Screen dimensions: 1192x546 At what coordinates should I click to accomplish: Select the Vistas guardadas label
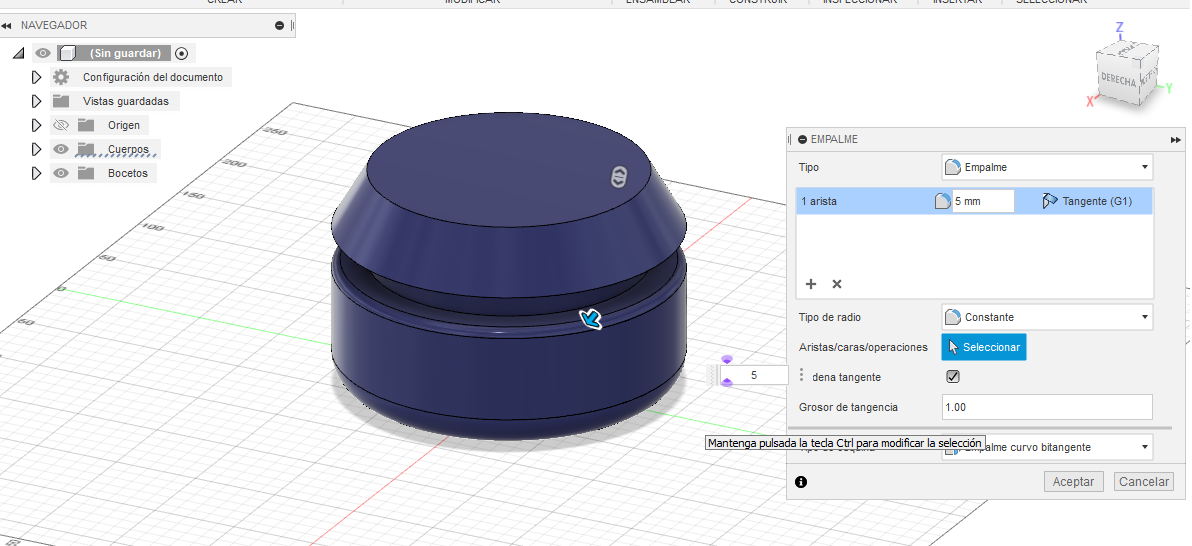pyautogui.click(x=125, y=101)
